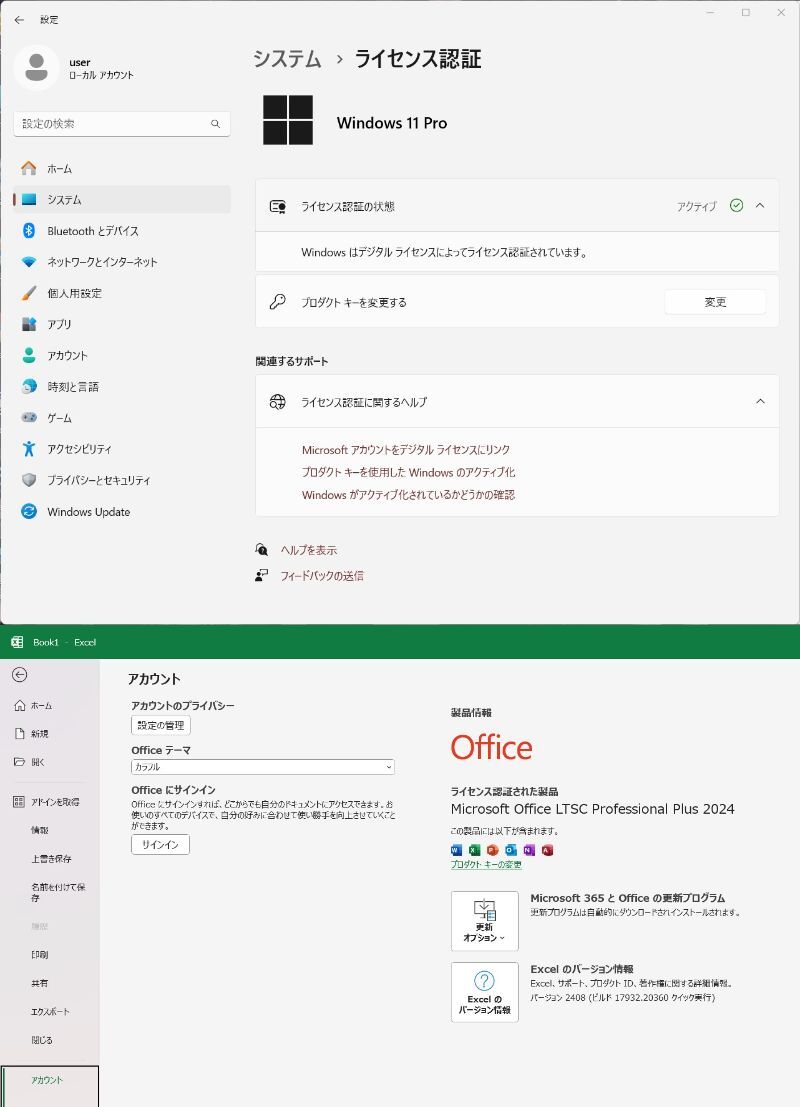Collapse the ライセンス認証の状態 section
Image resolution: width=800 pixels, height=1107 pixels.
(x=760, y=205)
